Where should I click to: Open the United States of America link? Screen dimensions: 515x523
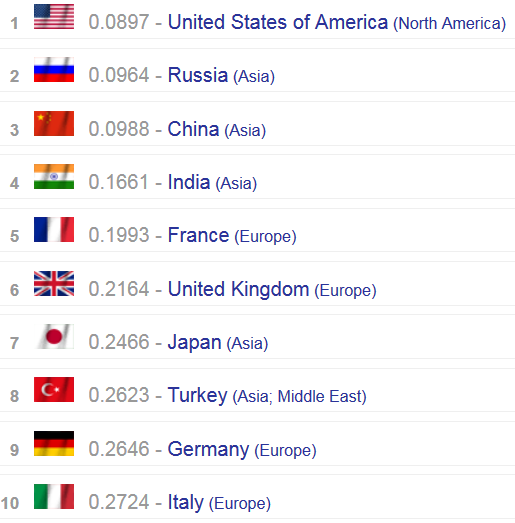pos(278,22)
